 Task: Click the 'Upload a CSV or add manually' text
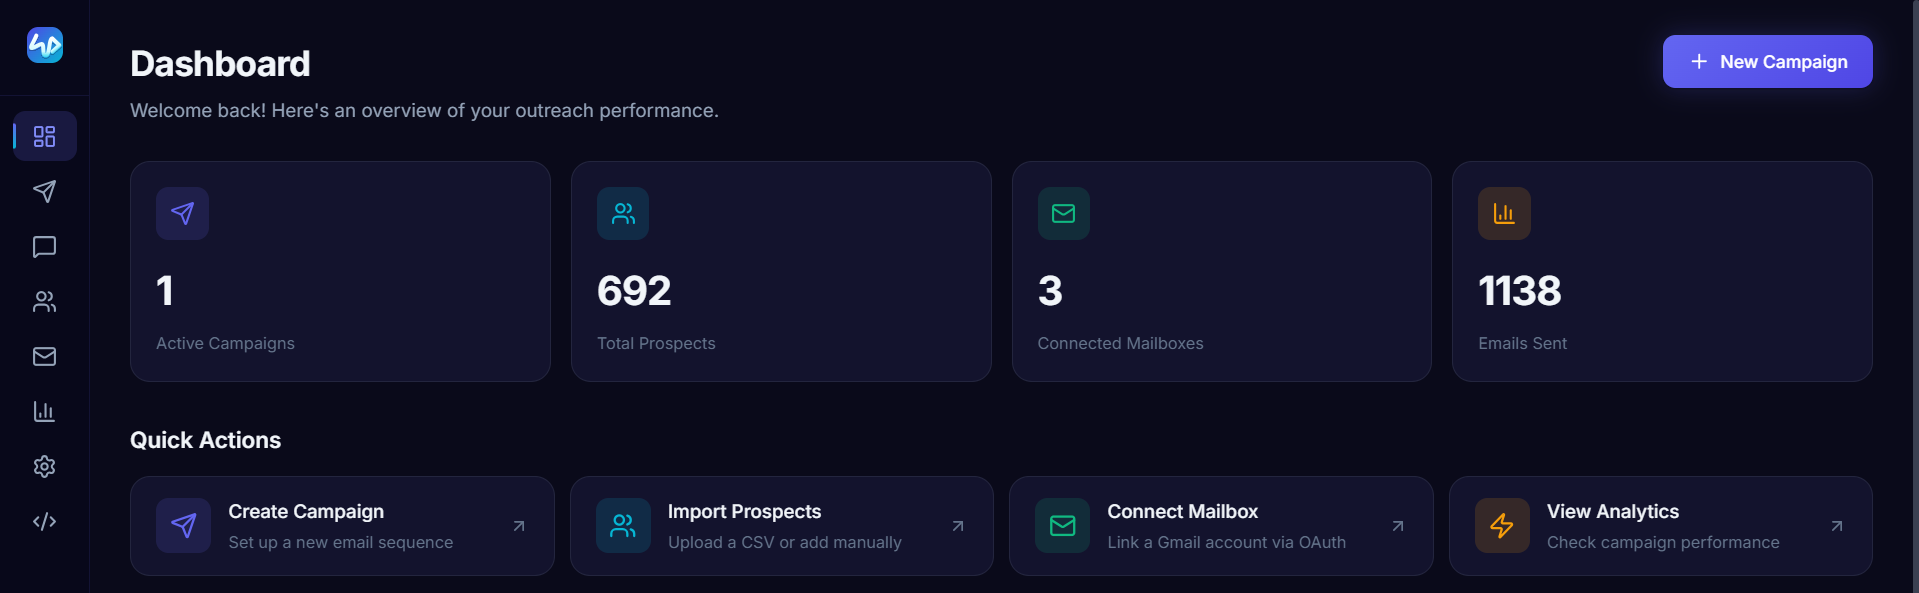784,542
